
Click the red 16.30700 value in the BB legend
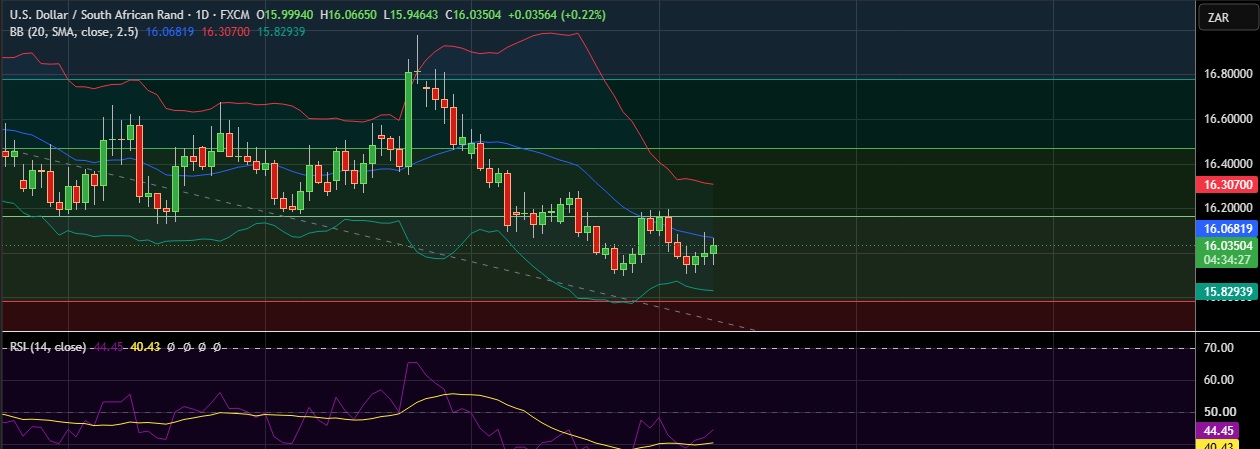[x=226, y=32]
